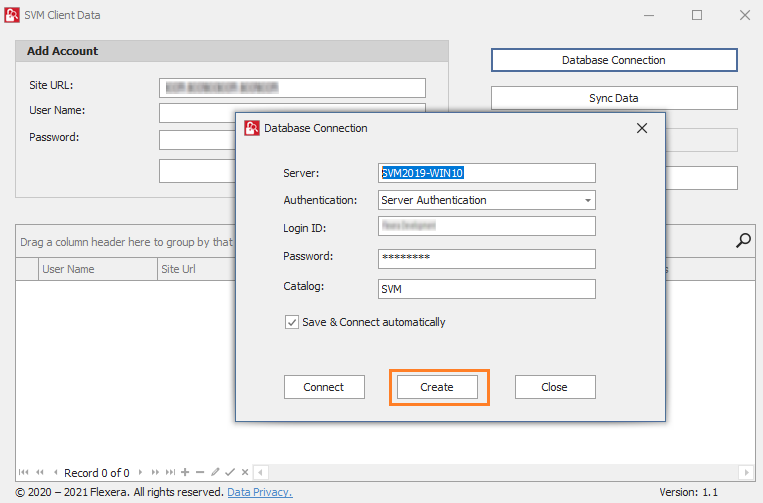Sort by User Name column header
763x503 pixels.
pos(98,269)
